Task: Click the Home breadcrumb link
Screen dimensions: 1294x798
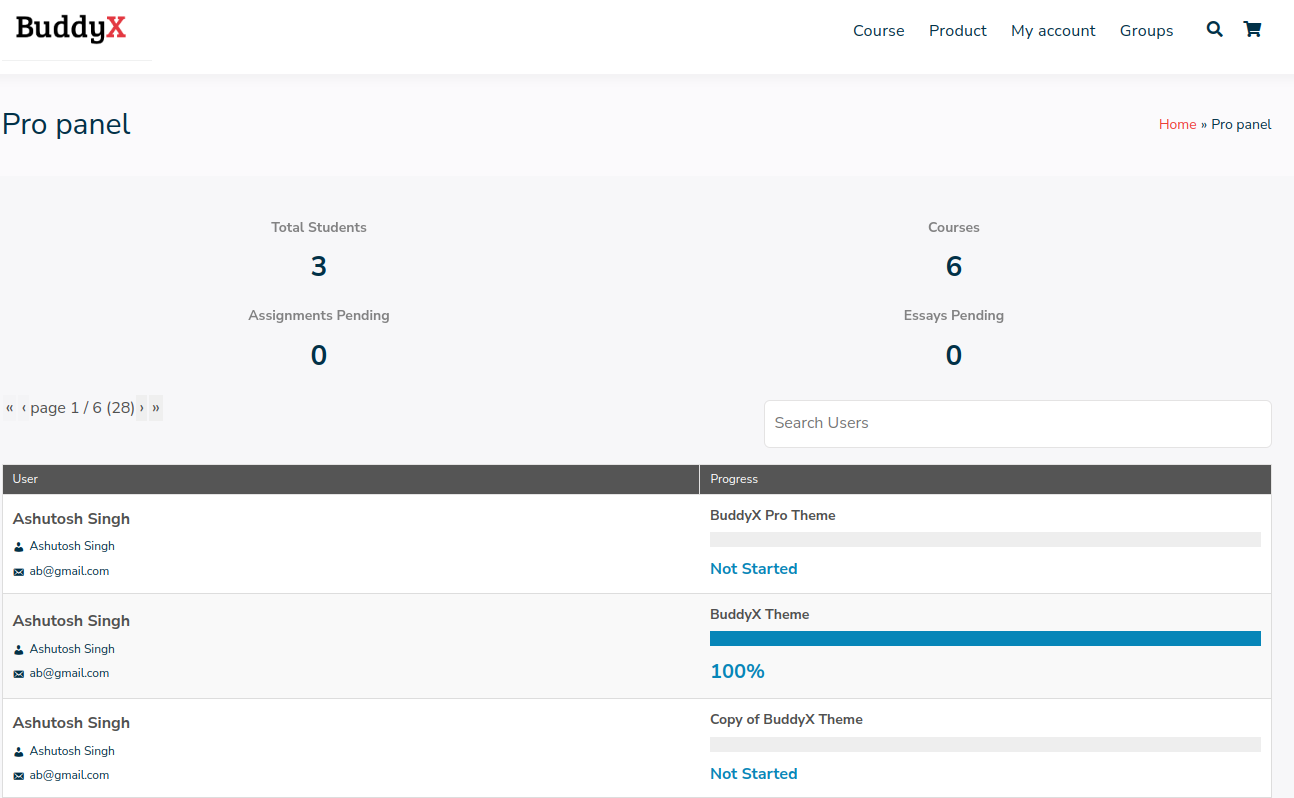Action: [1177, 123]
